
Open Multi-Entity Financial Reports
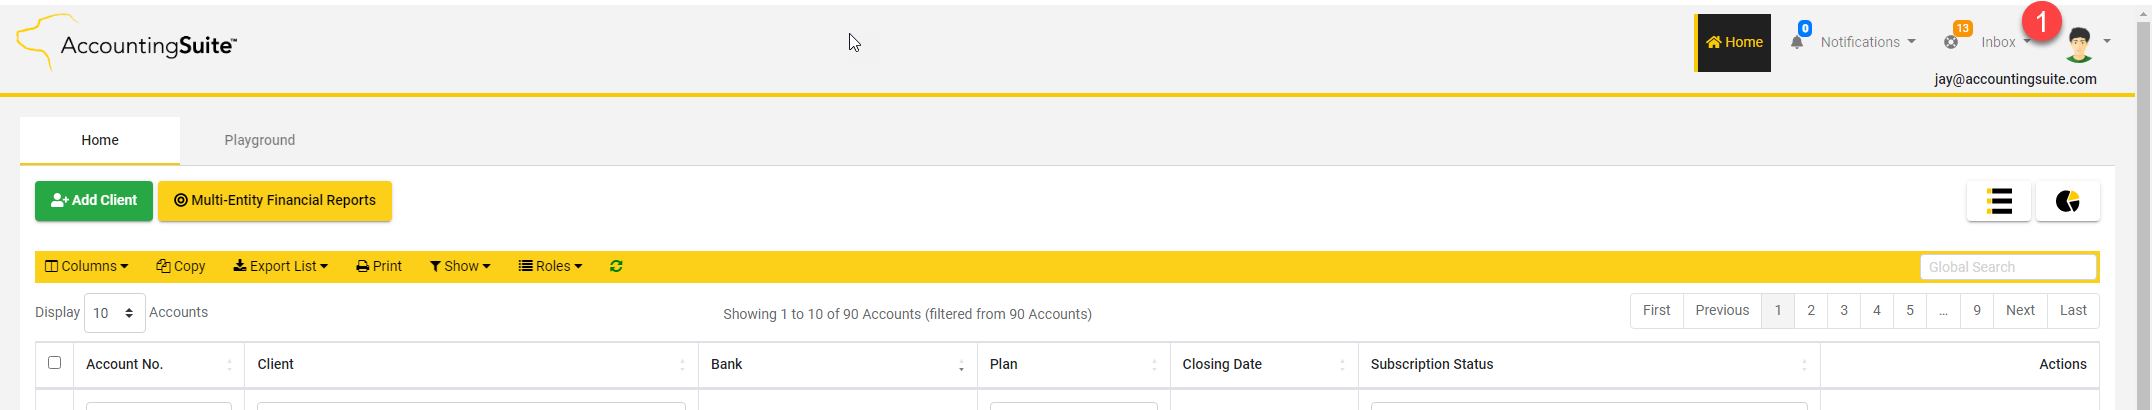pos(275,201)
